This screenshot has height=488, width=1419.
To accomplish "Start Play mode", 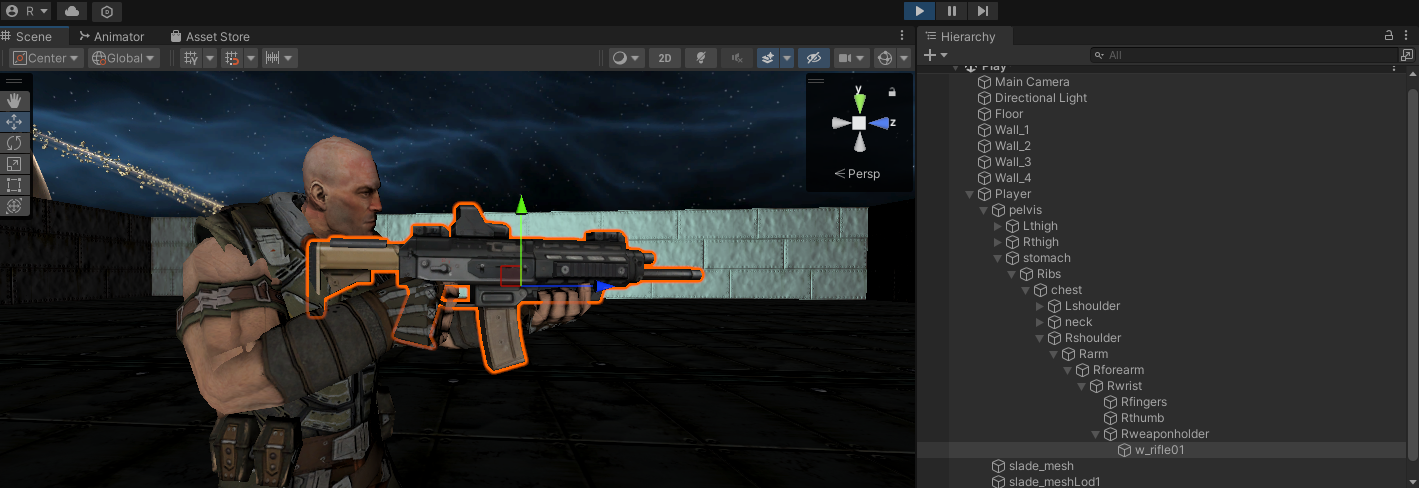I will [x=919, y=11].
